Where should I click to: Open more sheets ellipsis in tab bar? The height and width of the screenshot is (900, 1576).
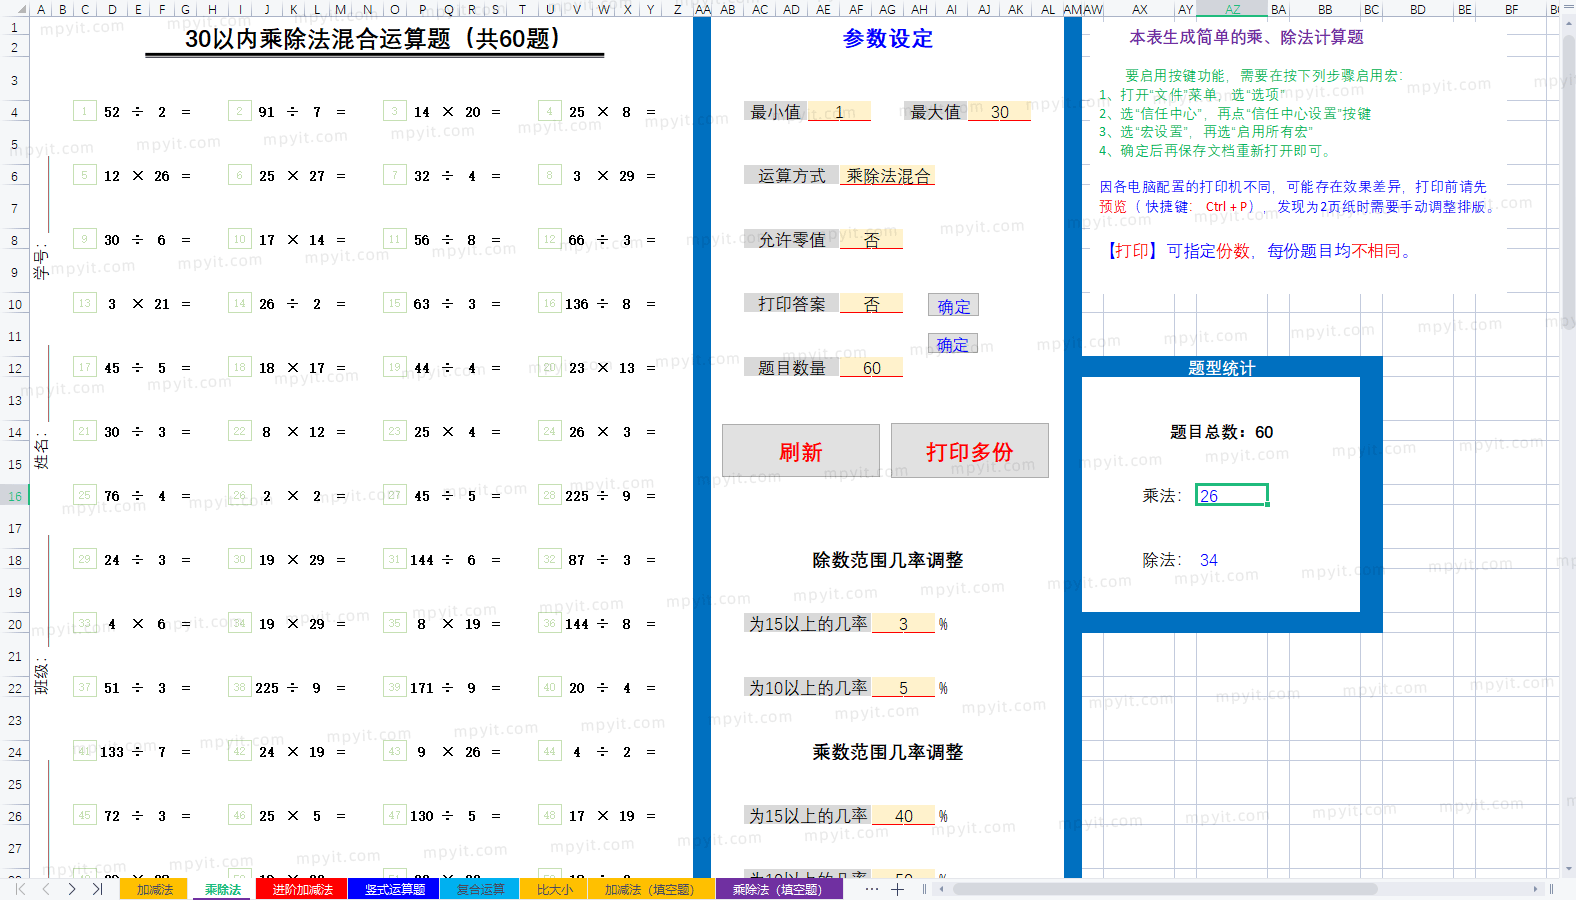click(x=872, y=889)
